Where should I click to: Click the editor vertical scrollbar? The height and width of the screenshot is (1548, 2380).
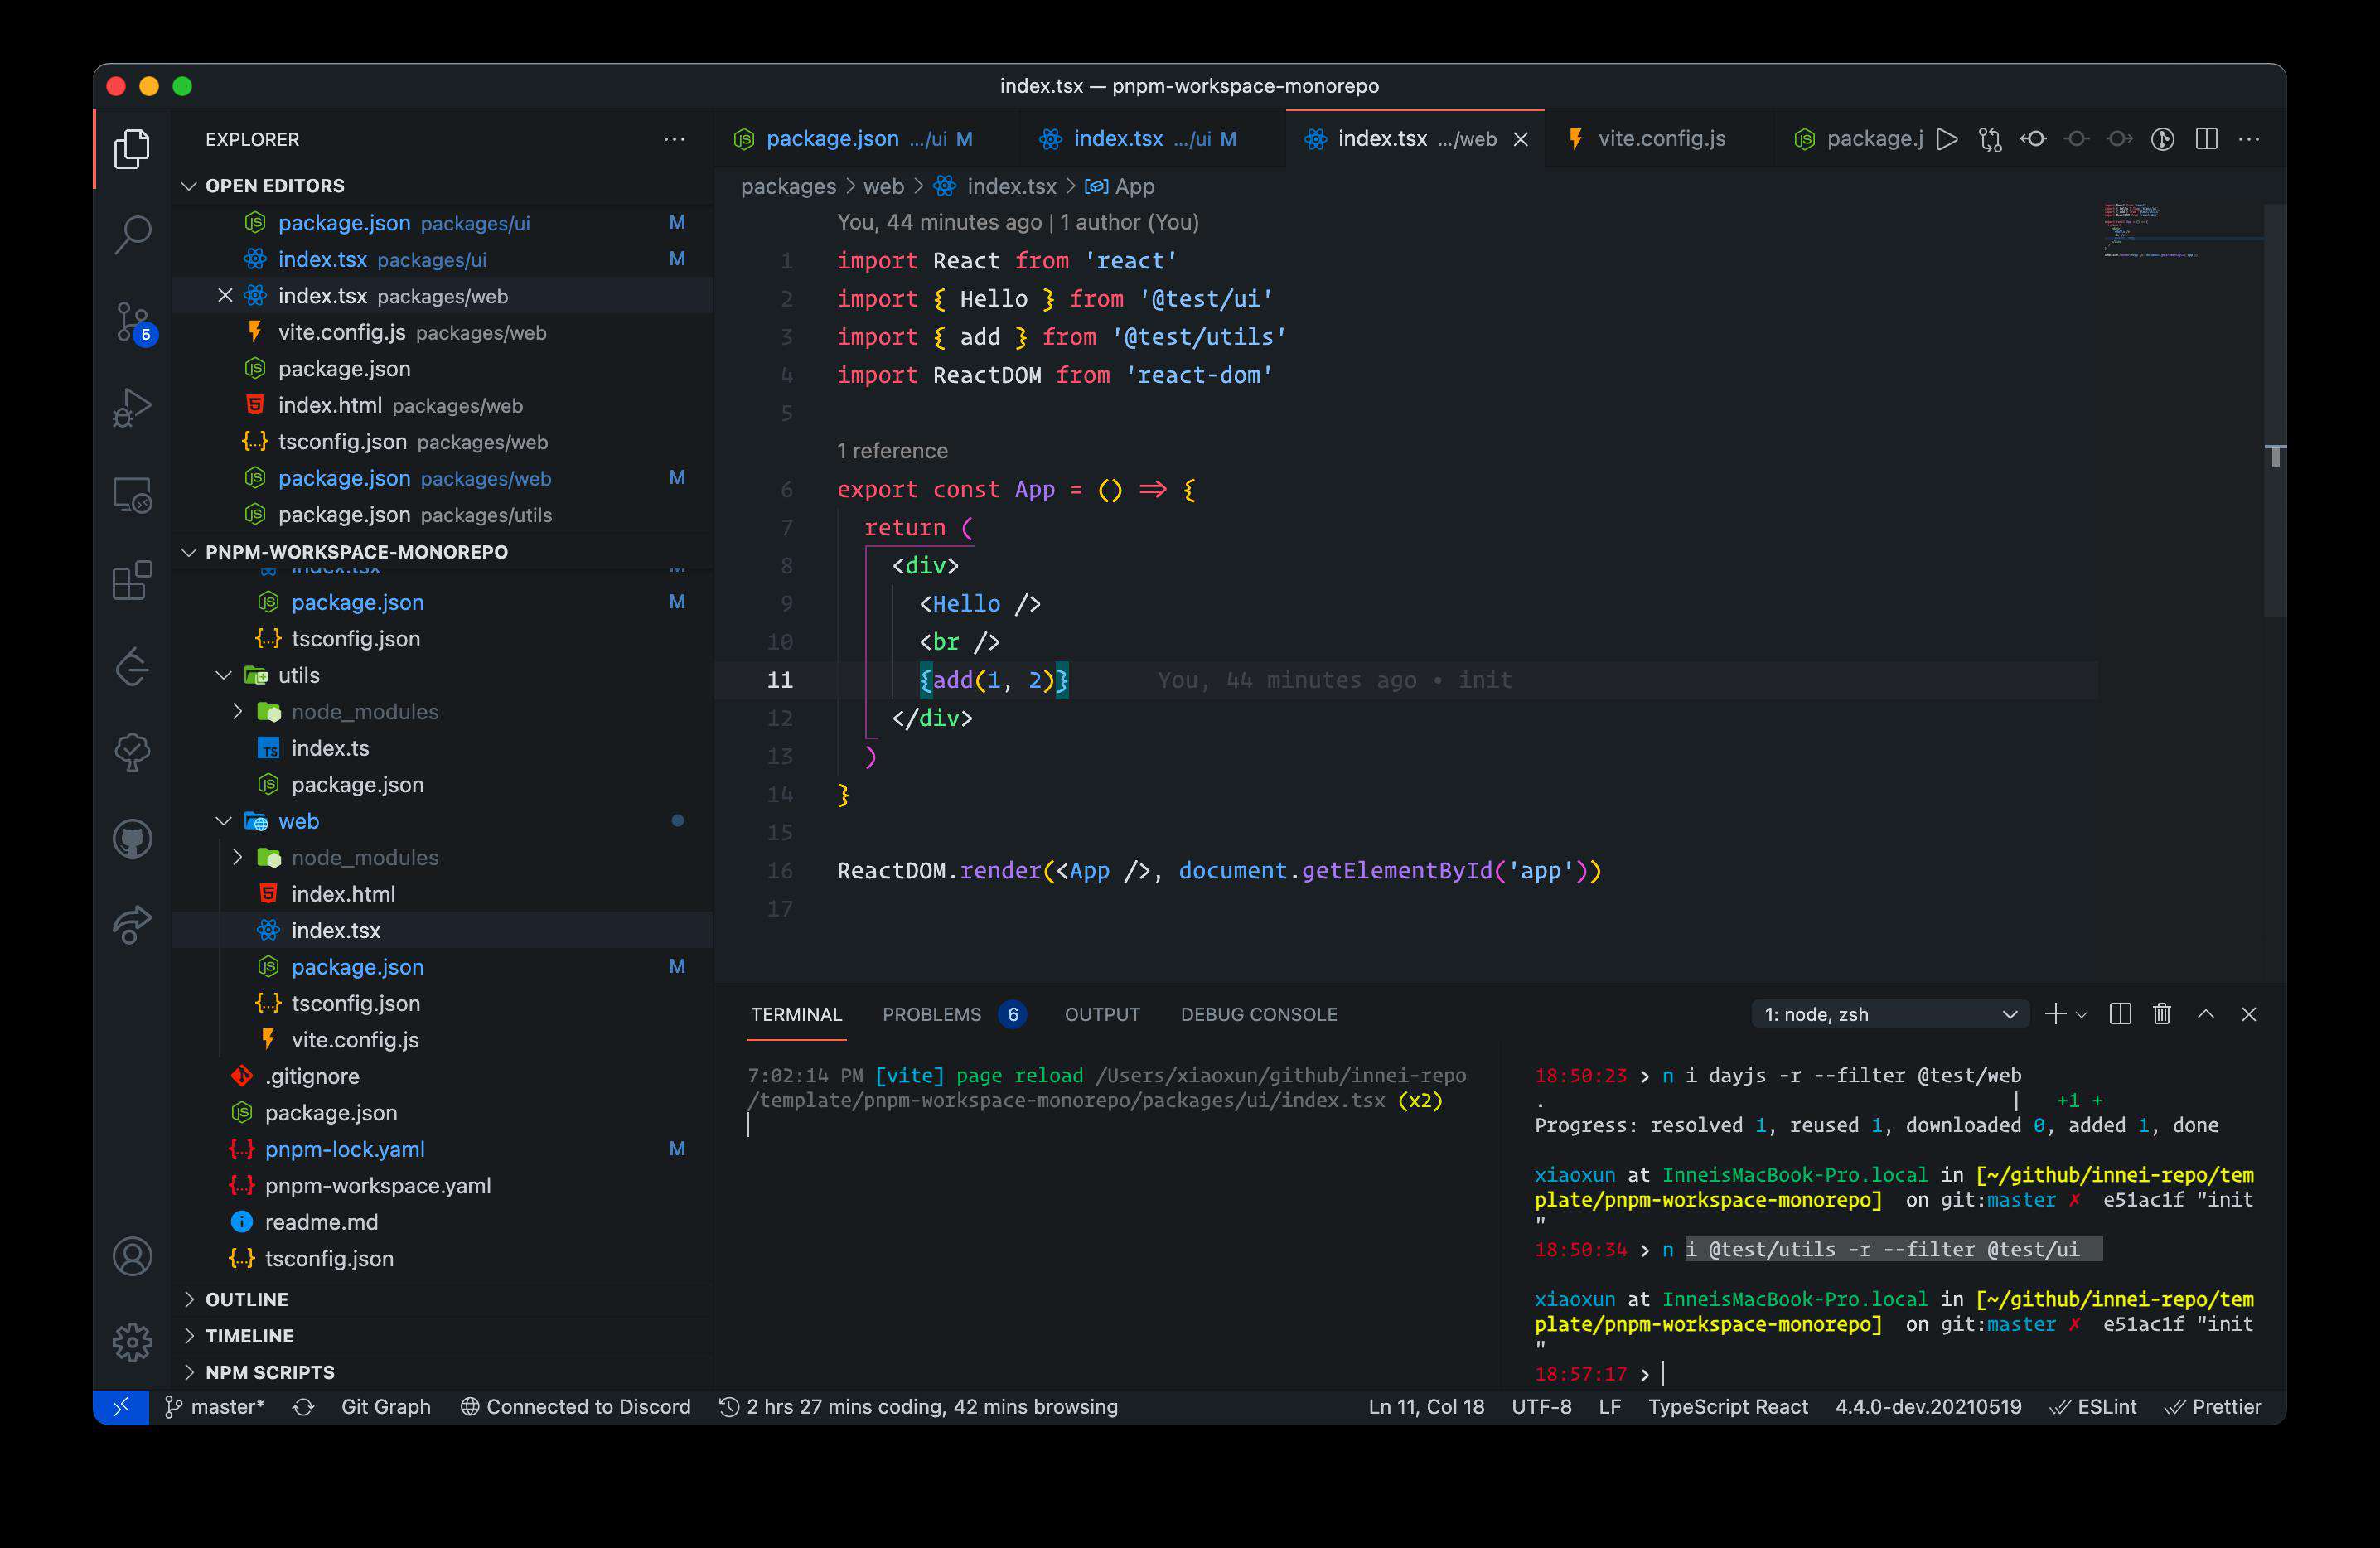click(2274, 410)
